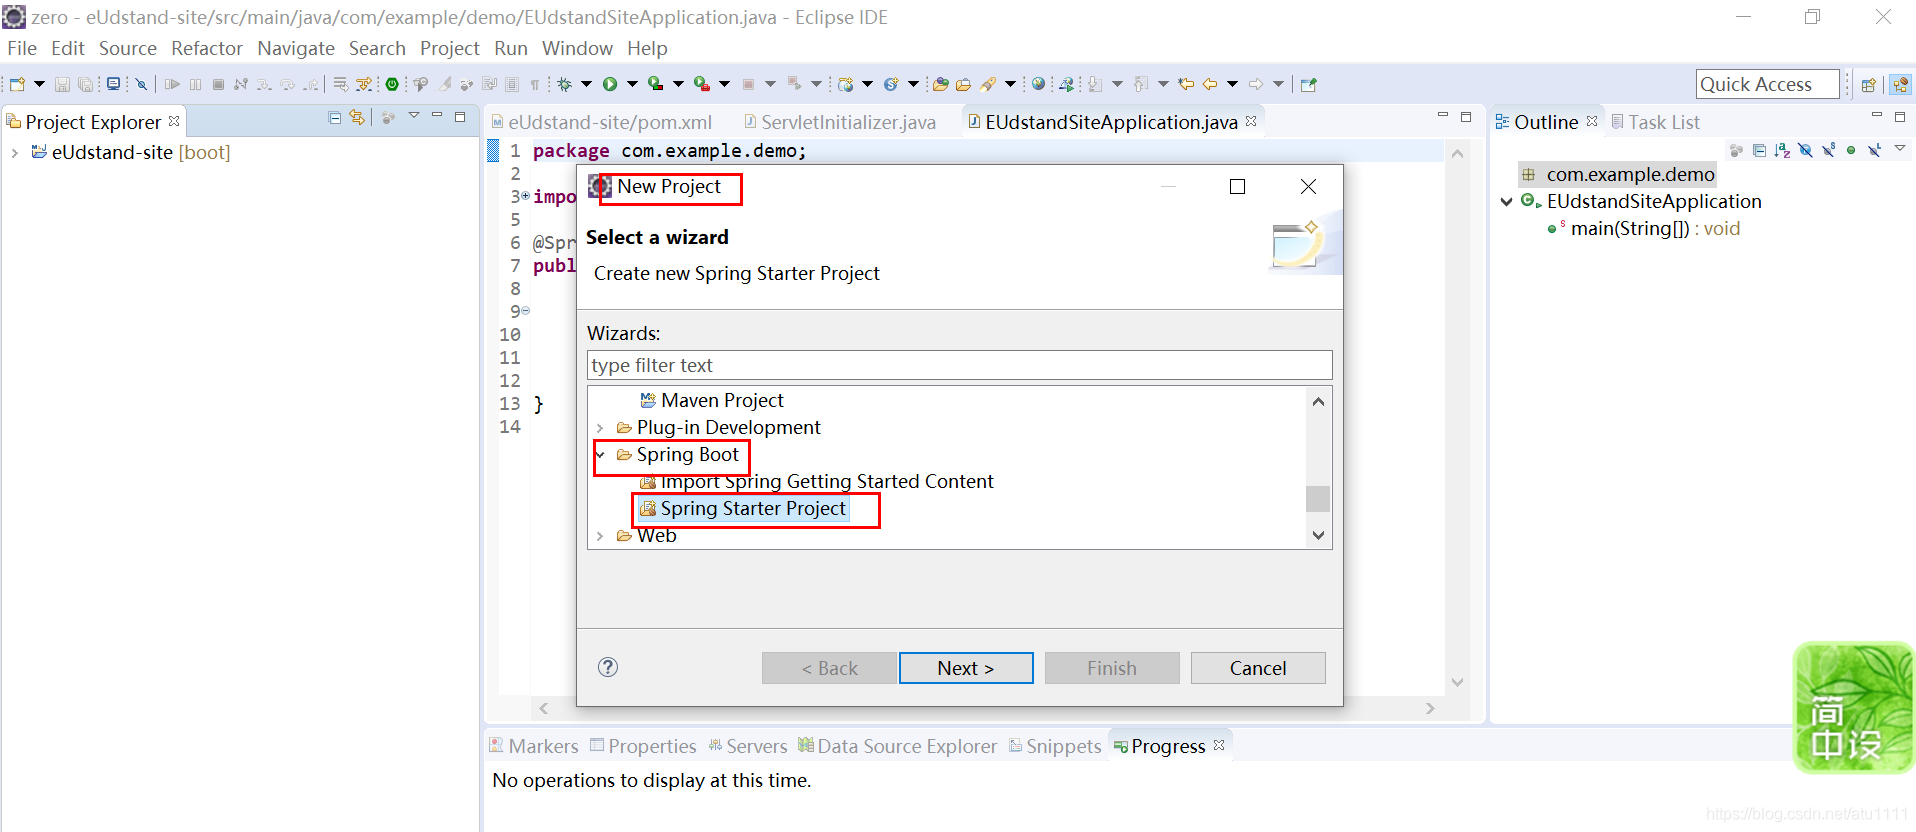Switch to the eUdstand-site/pom.xml tab
Viewport: 1916px width, 832px height.
click(601, 122)
